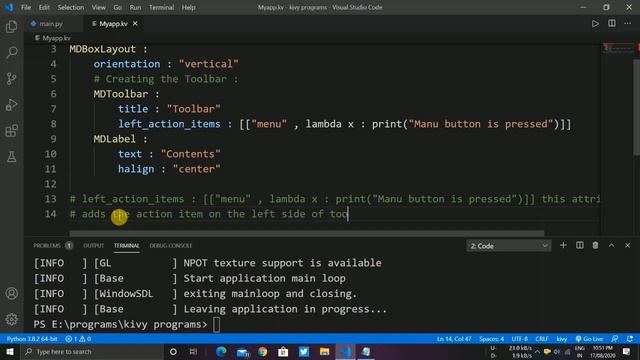The image size is (640, 360).
Task: Open the Extensions view
Action: pos(11,131)
